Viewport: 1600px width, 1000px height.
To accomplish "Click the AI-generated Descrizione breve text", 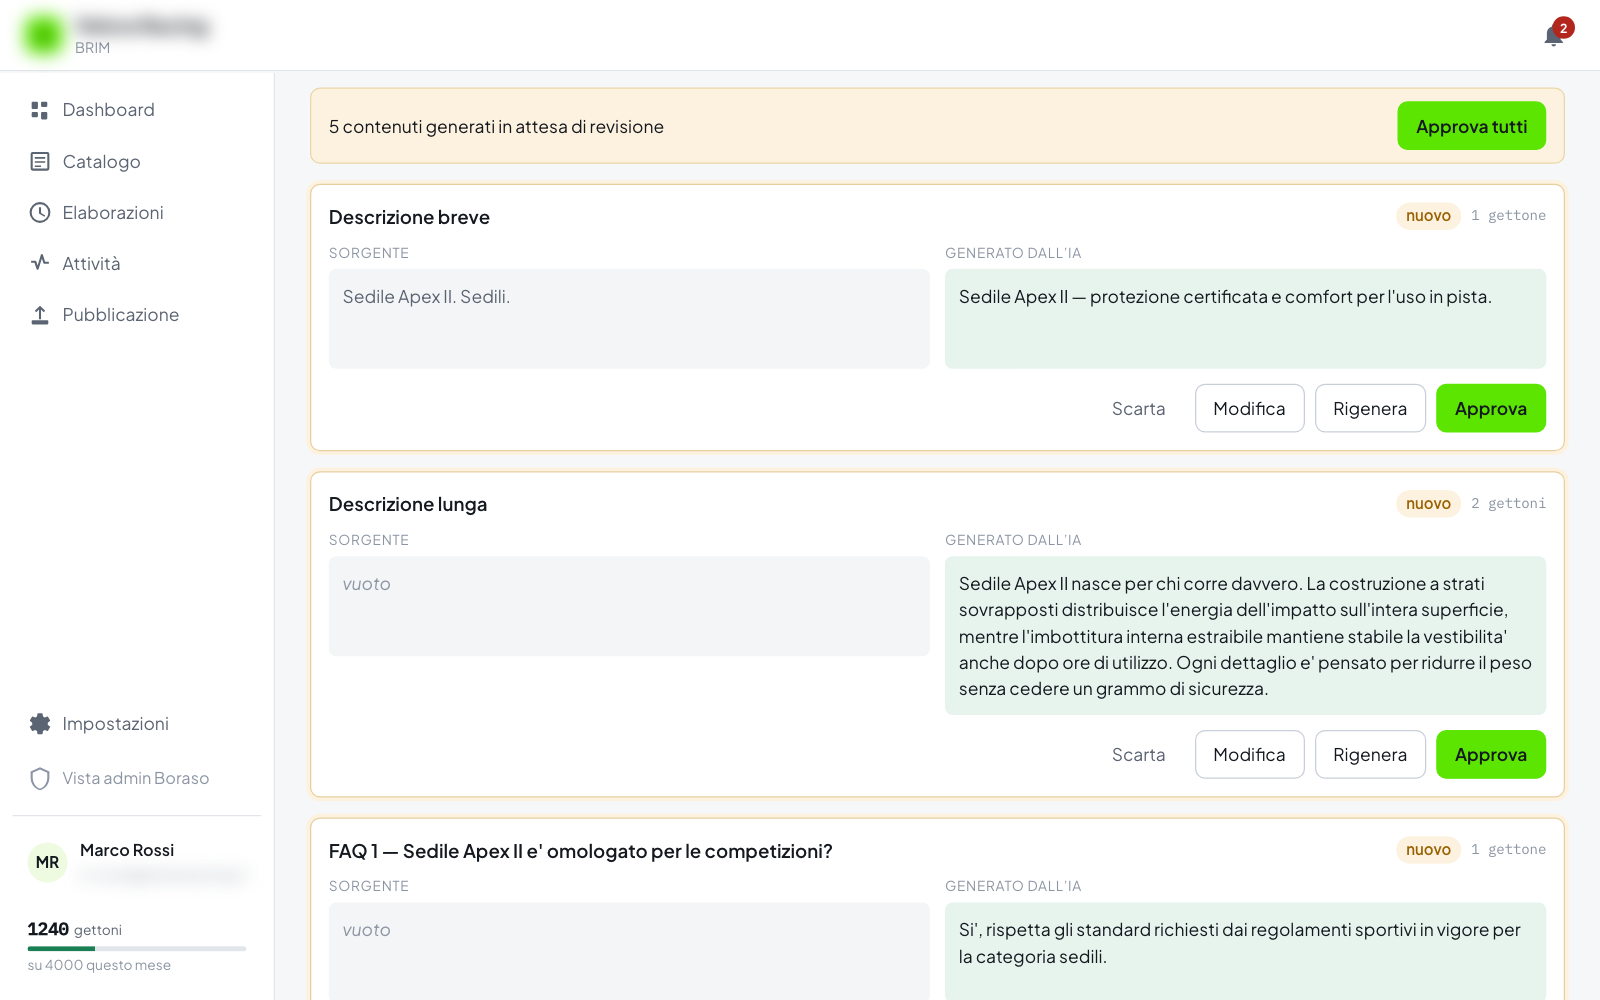I will coord(1245,319).
